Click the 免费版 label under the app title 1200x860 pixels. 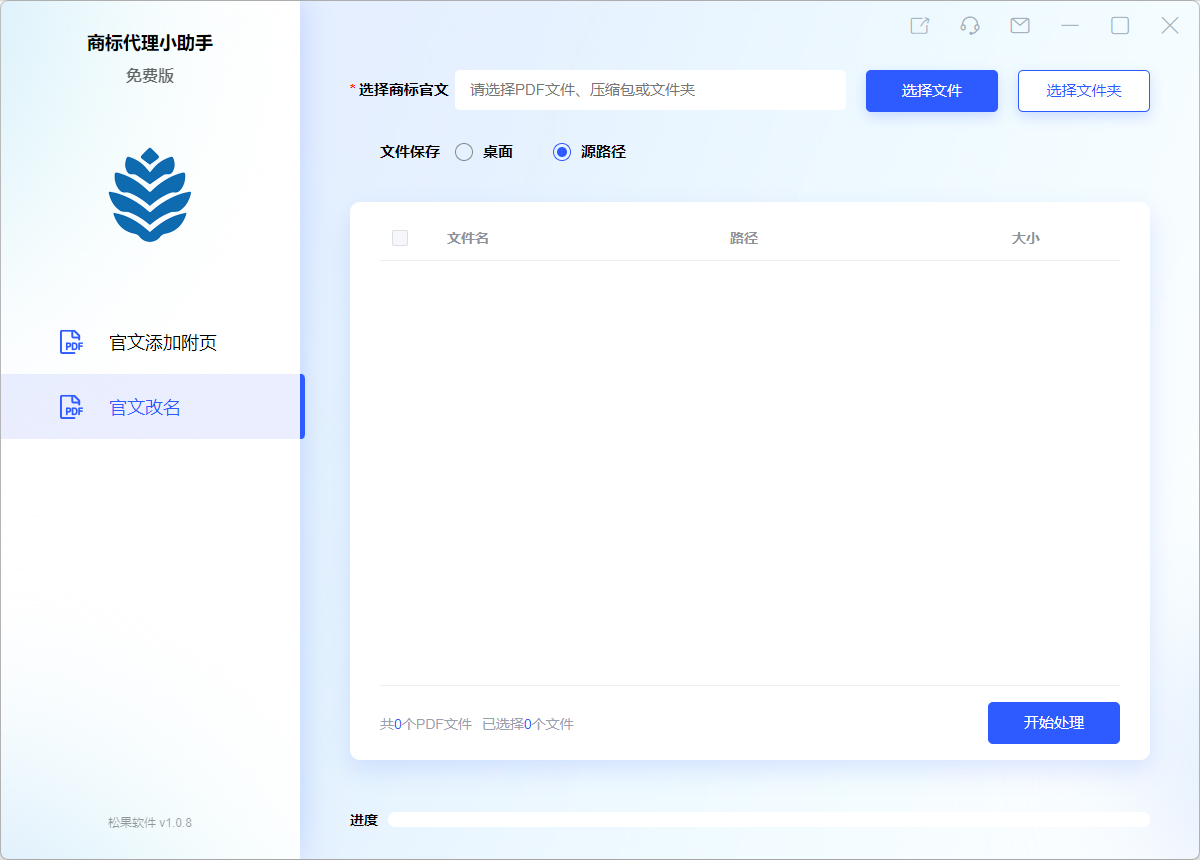150,75
